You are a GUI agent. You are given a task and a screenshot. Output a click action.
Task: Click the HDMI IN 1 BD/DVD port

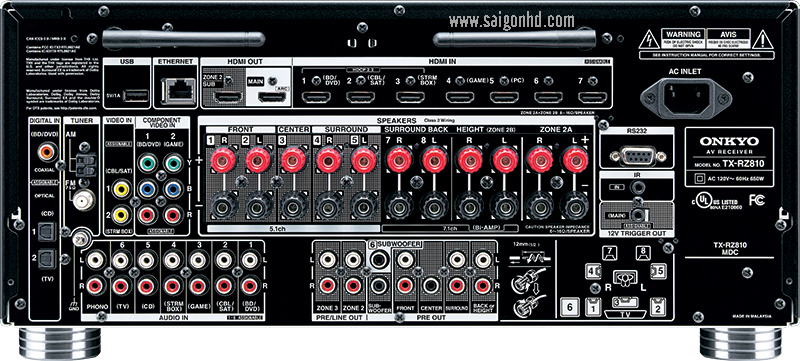click(x=316, y=97)
